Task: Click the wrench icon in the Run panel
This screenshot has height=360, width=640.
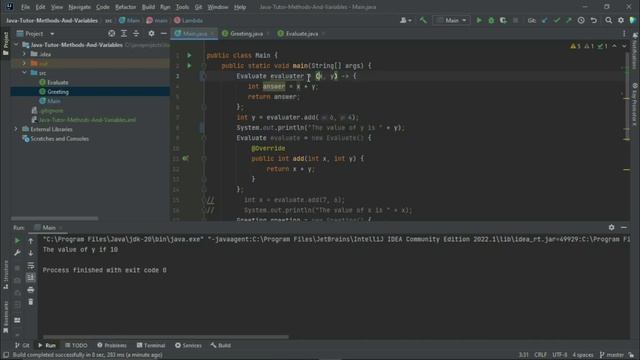Action: (x=17, y=253)
